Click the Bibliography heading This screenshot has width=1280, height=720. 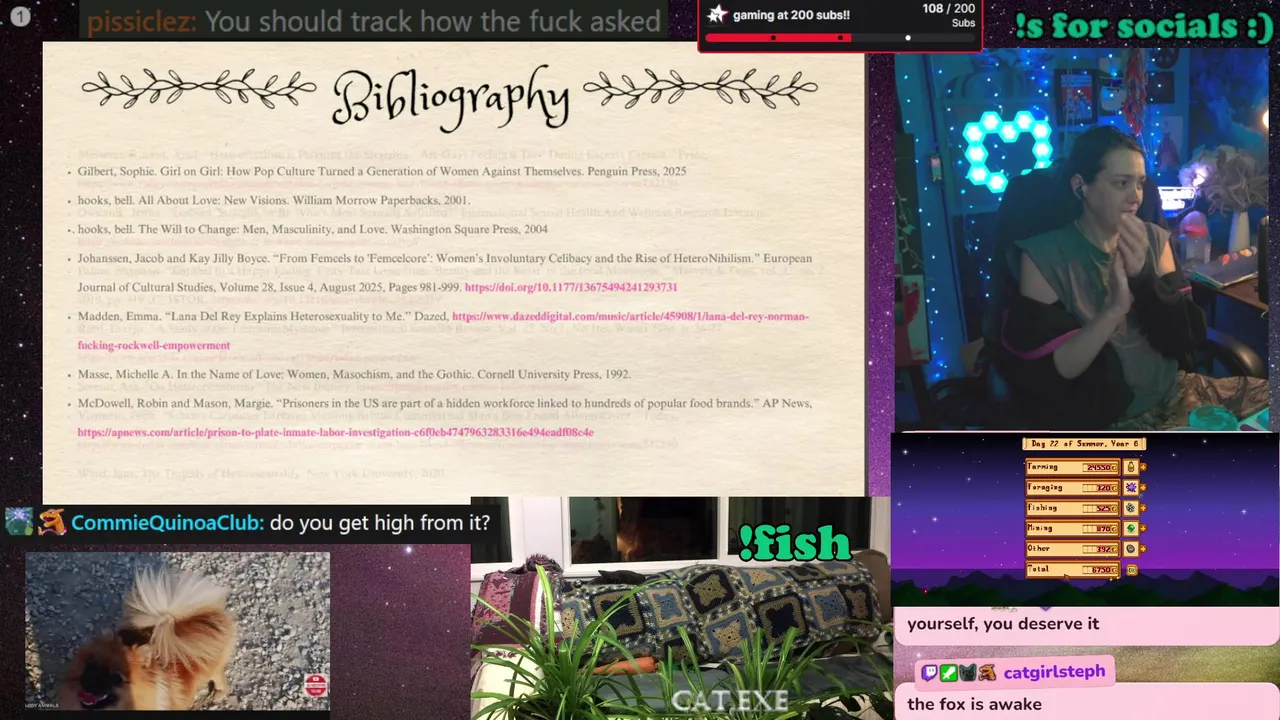click(x=450, y=97)
